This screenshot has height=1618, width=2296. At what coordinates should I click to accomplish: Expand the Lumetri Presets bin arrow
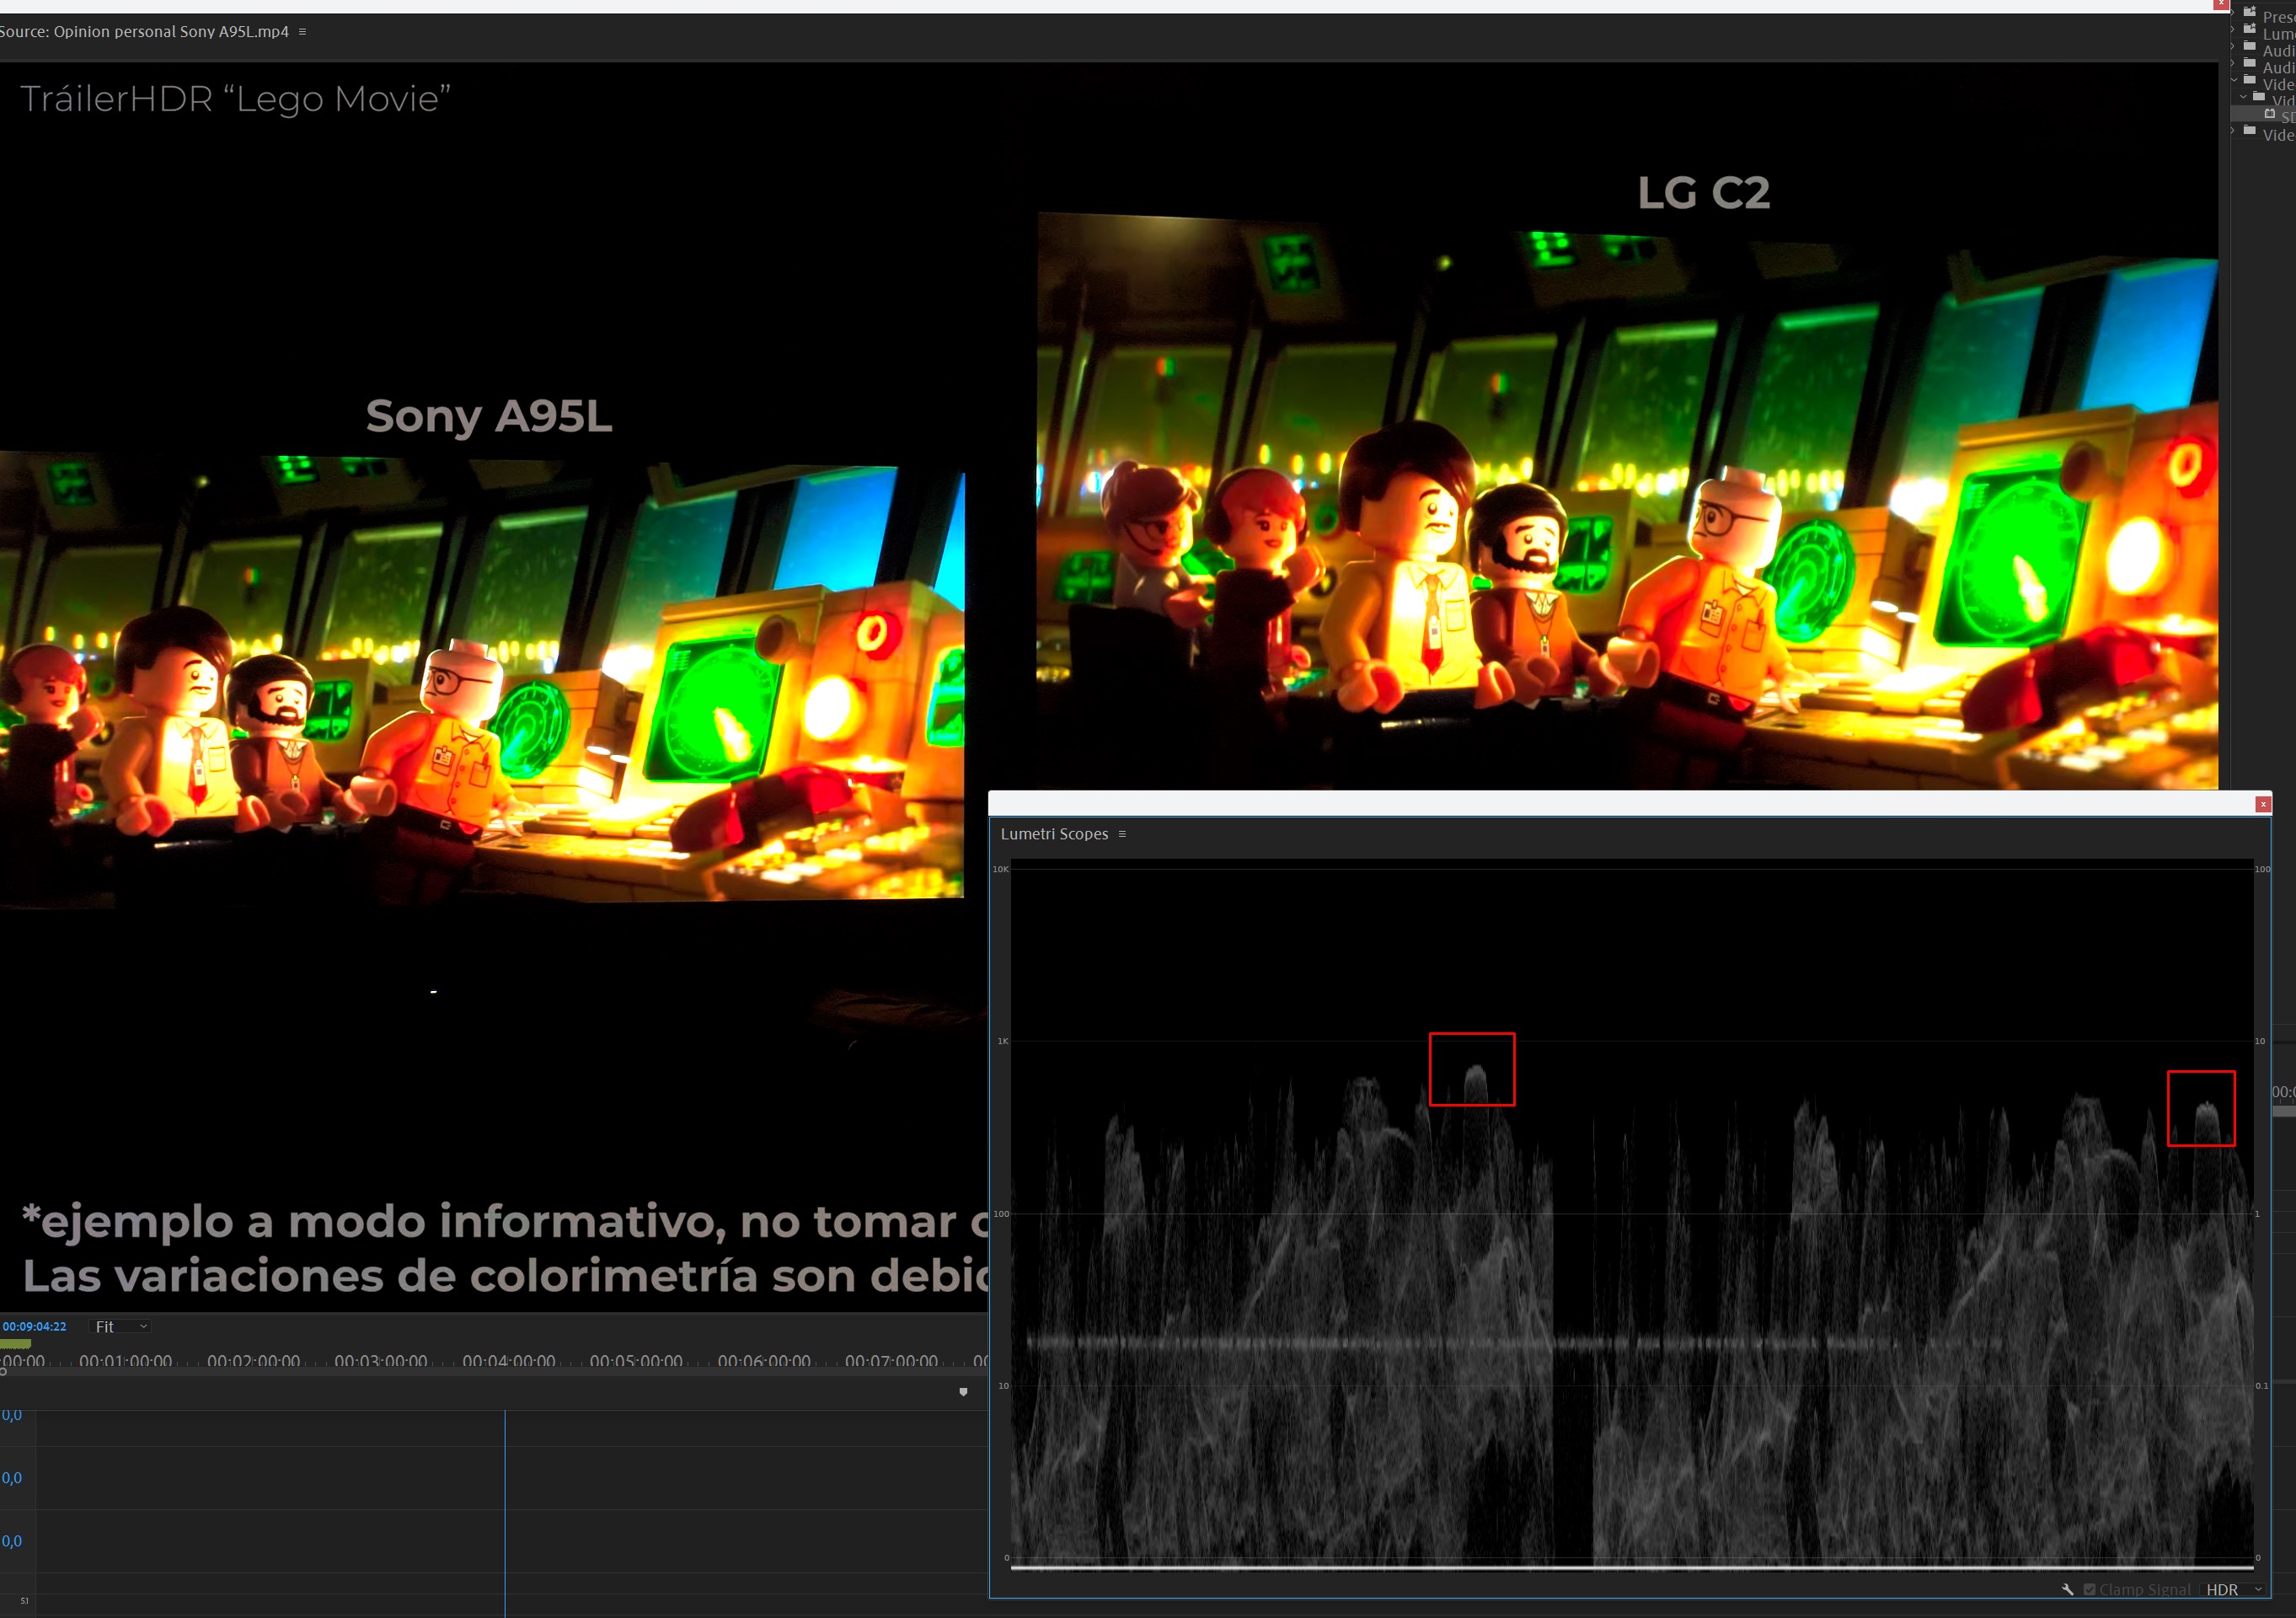(2232, 30)
